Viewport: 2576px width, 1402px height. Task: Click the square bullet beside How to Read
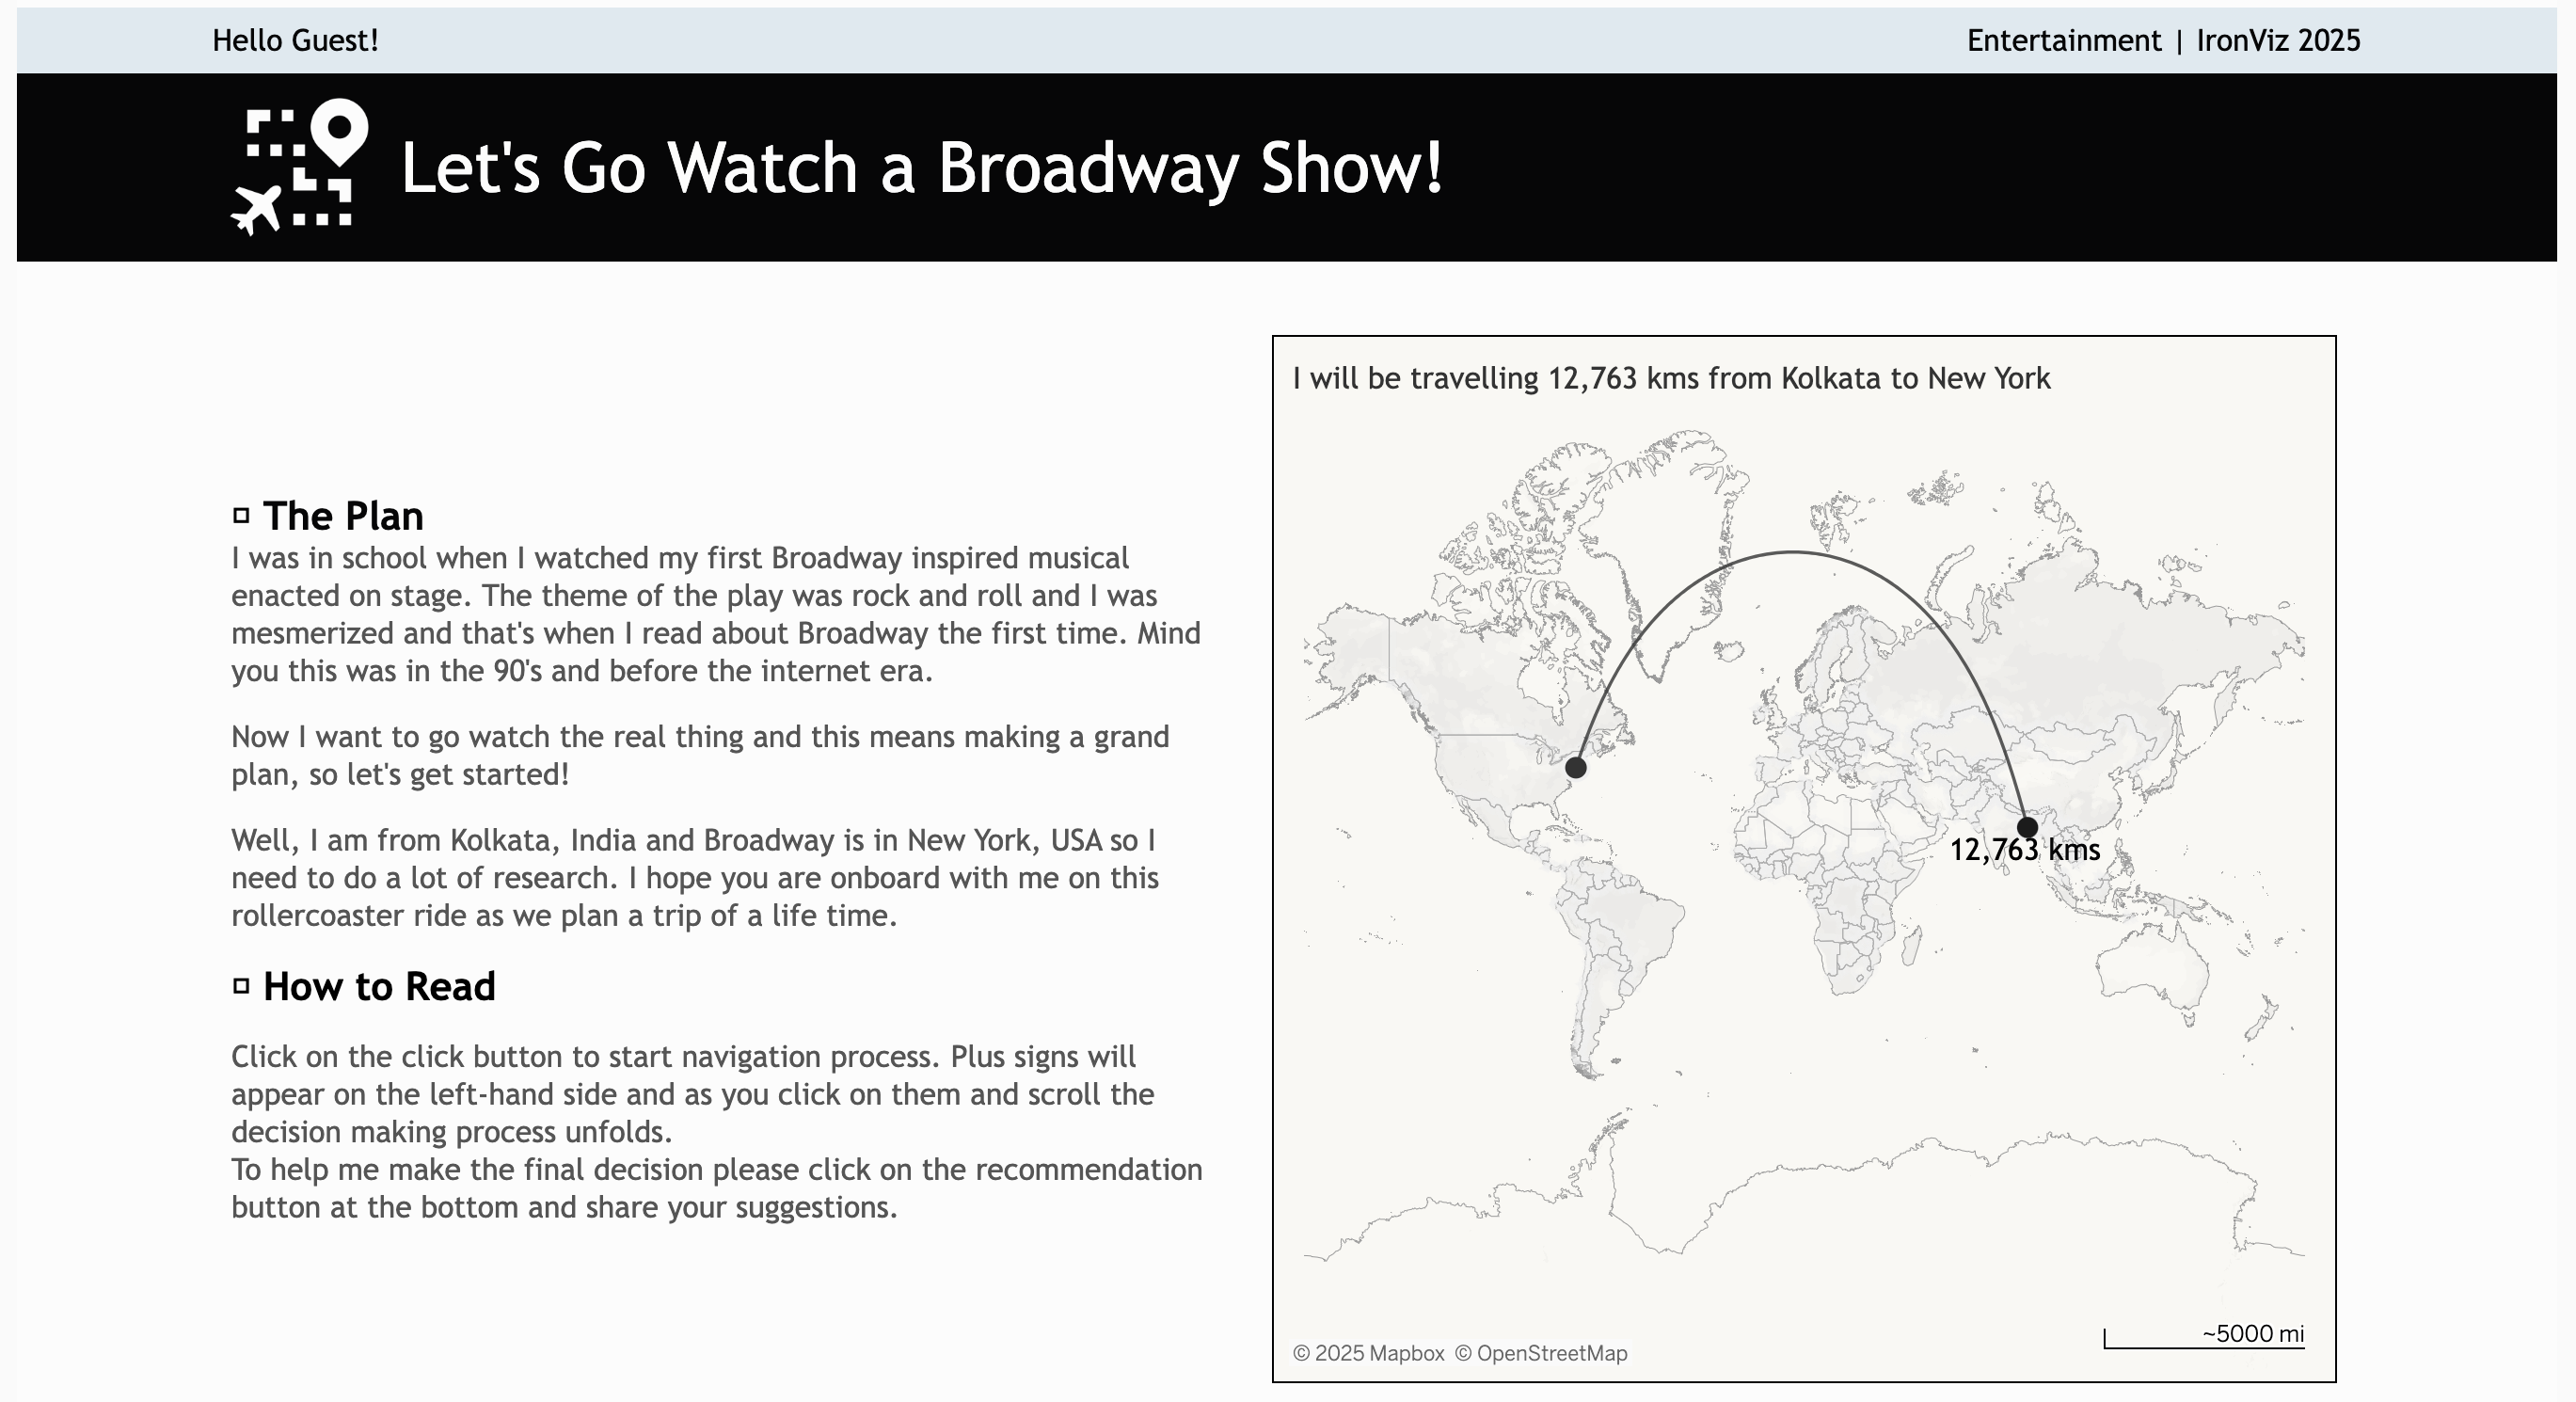click(x=241, y=986)
